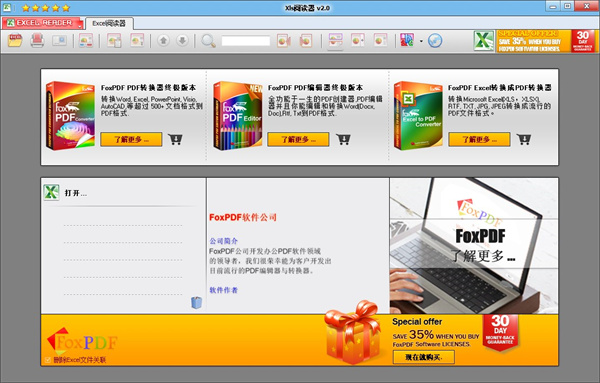Go to next page with the down arrow
Image resolution: width=600 pixels, height=383 pixels.
click(182, 40)
